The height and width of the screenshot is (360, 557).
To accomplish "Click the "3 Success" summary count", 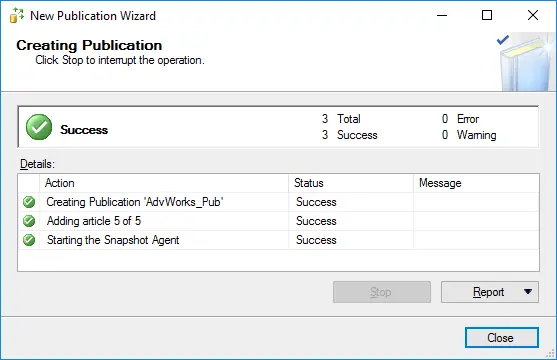I will tap(350, 135).
